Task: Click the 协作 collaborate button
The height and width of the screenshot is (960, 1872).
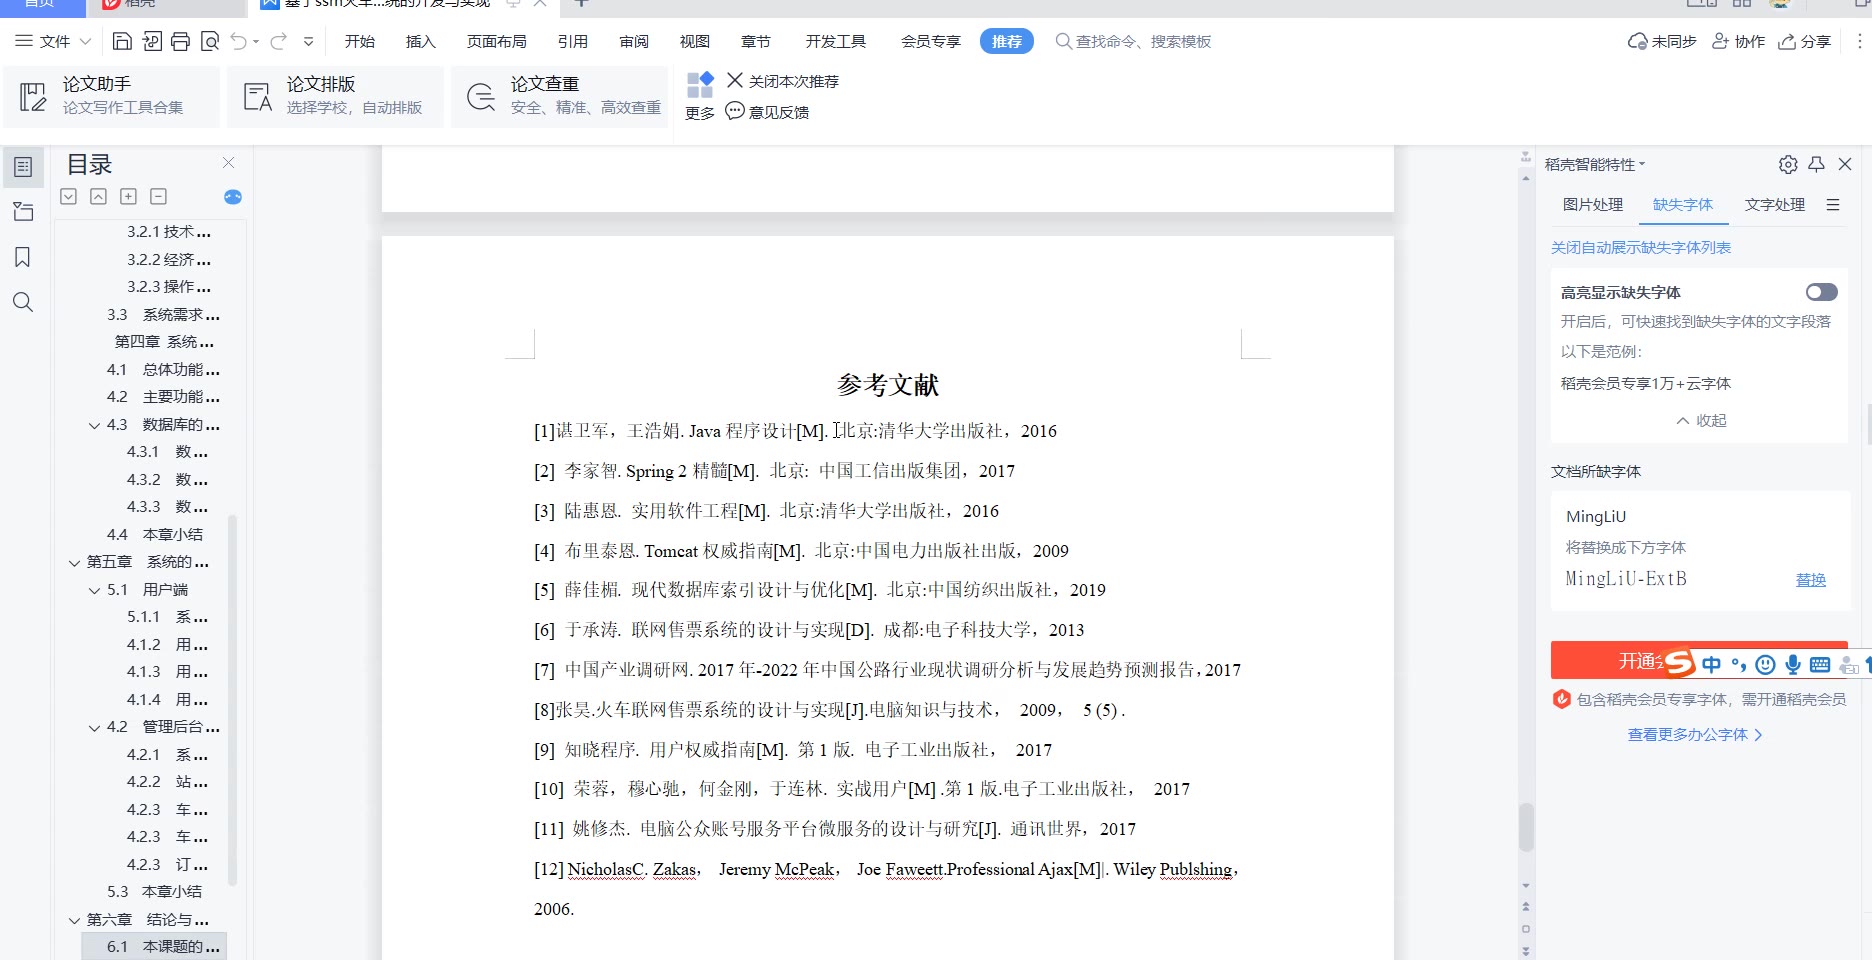Action: click(x=1738, y=41)
